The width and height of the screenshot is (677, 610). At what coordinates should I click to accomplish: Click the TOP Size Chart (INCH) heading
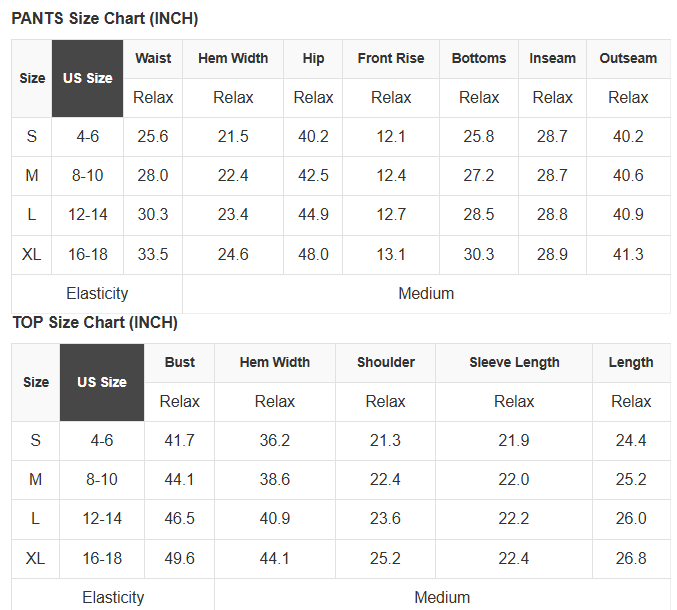(x=95, y=323)
